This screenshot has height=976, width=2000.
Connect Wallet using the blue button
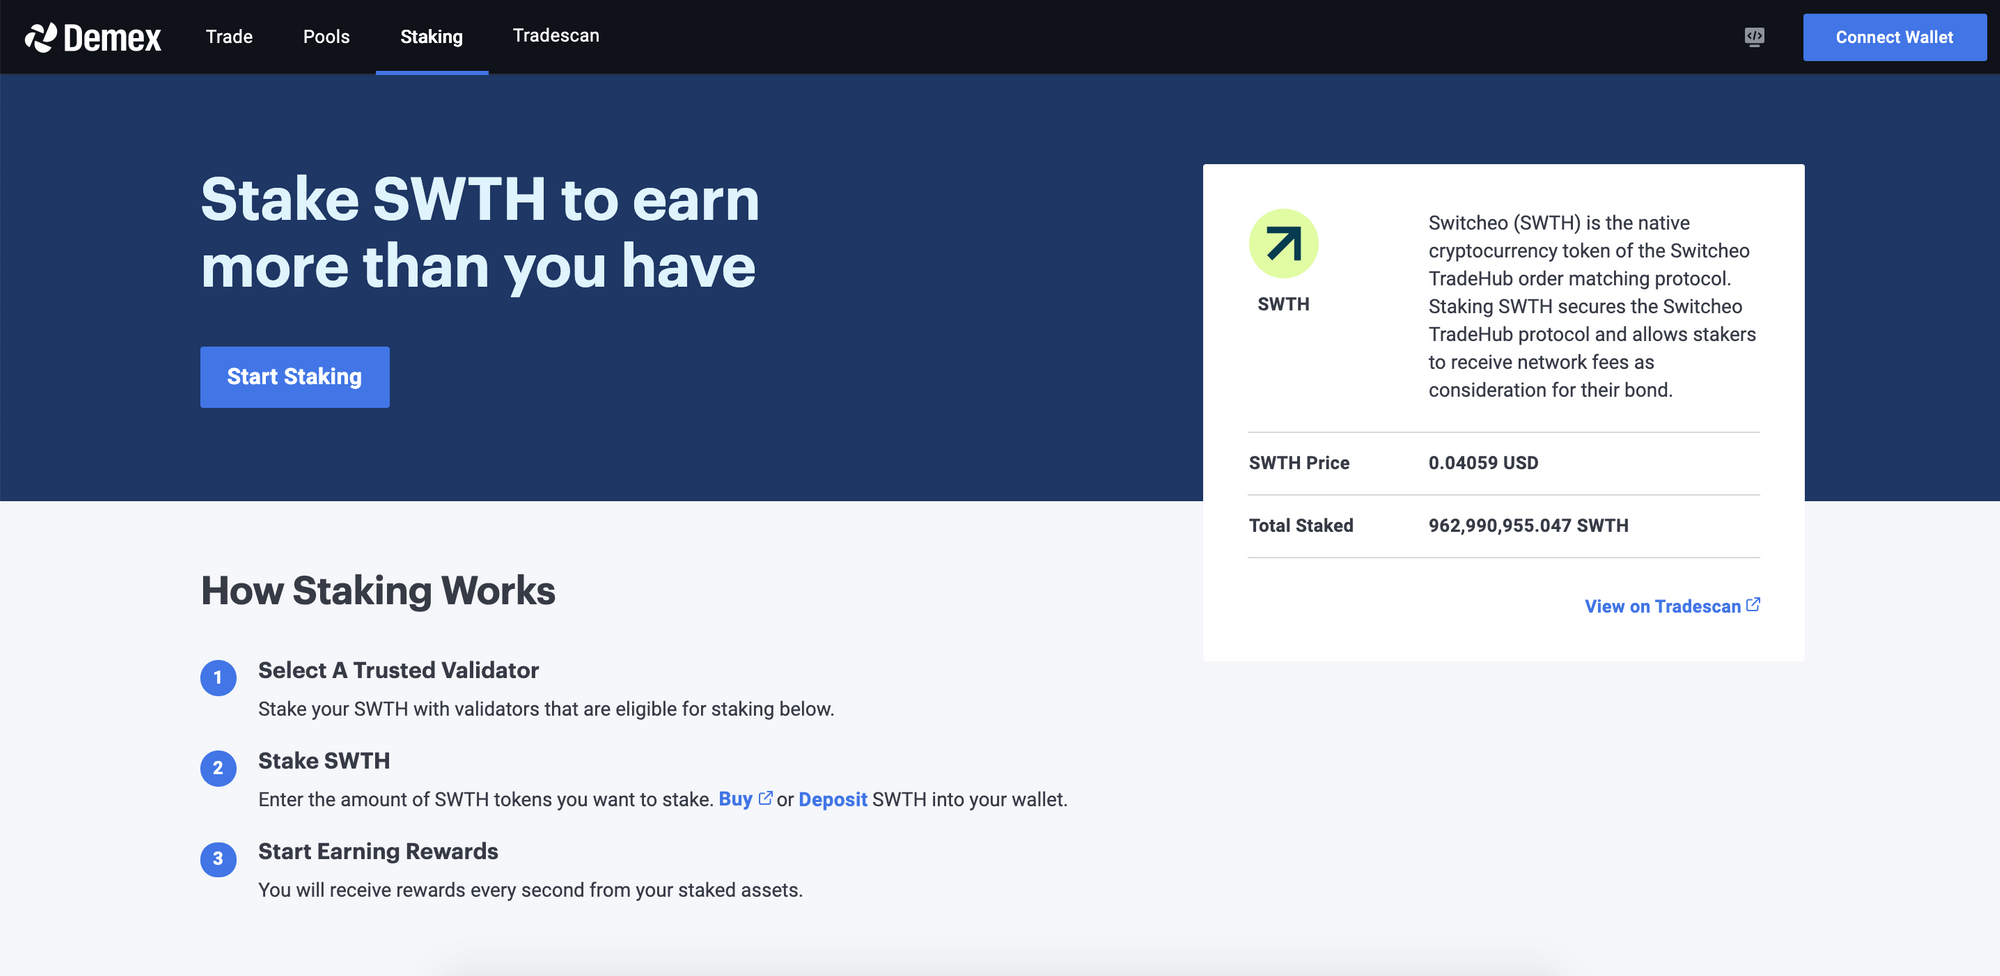pyautogui.click(x=1894, y=37)
